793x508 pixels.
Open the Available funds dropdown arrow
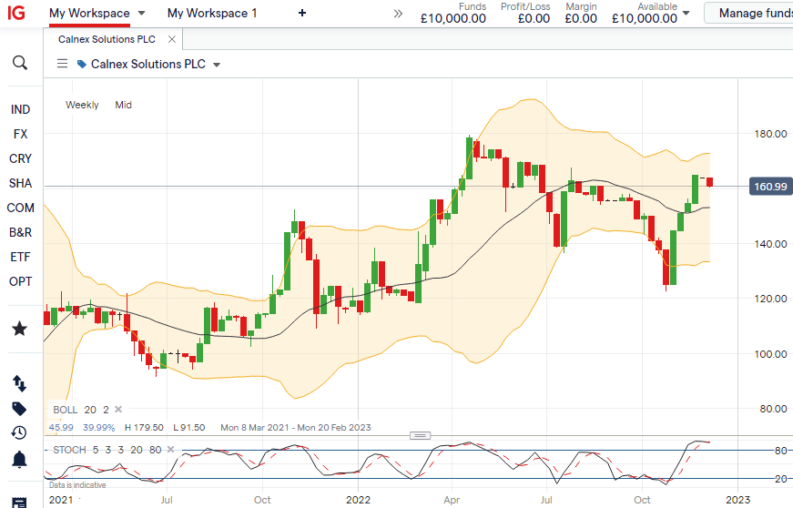686,13
